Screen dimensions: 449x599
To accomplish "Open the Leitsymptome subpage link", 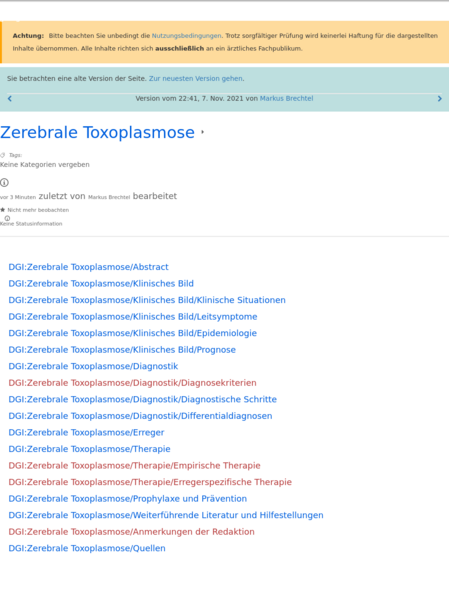I will 133,316.
